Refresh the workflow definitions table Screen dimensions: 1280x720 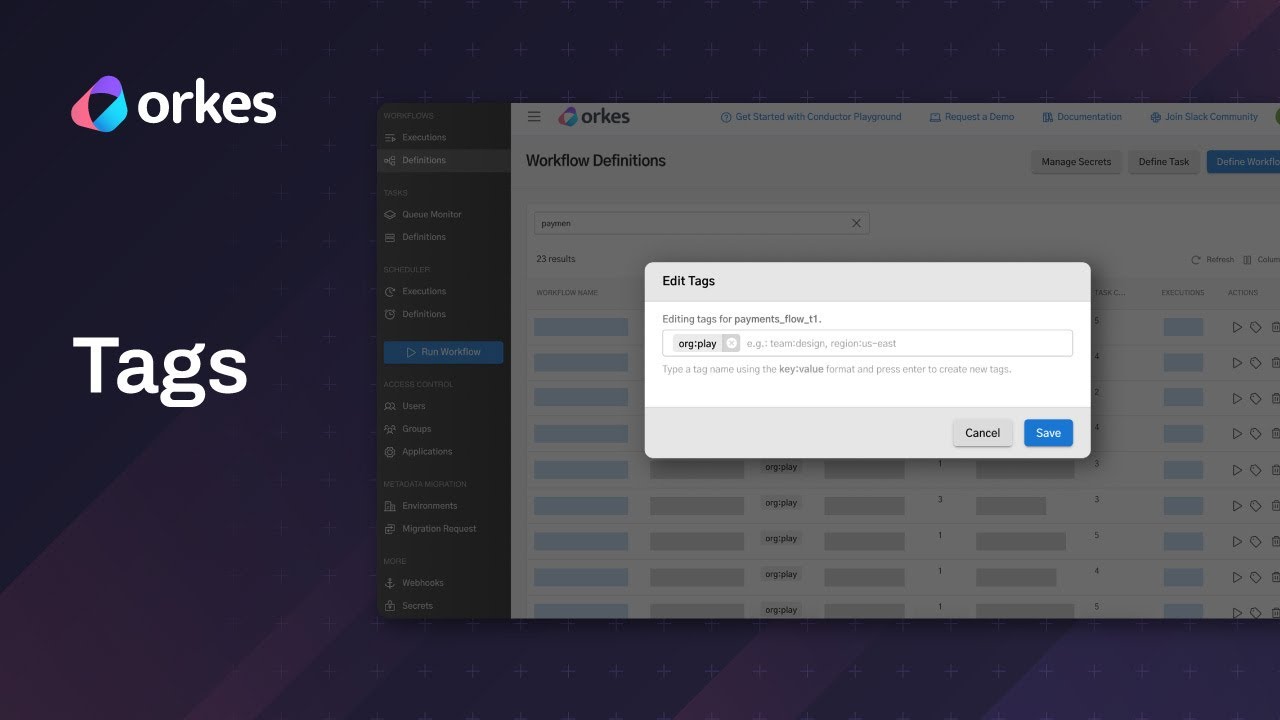(x=1212, y=260)
